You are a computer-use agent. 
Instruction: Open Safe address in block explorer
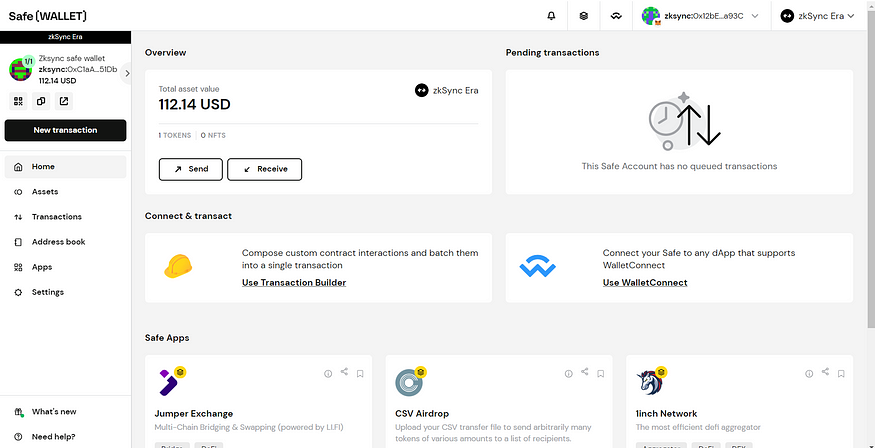pyautogui.click(x=64, y=101)
